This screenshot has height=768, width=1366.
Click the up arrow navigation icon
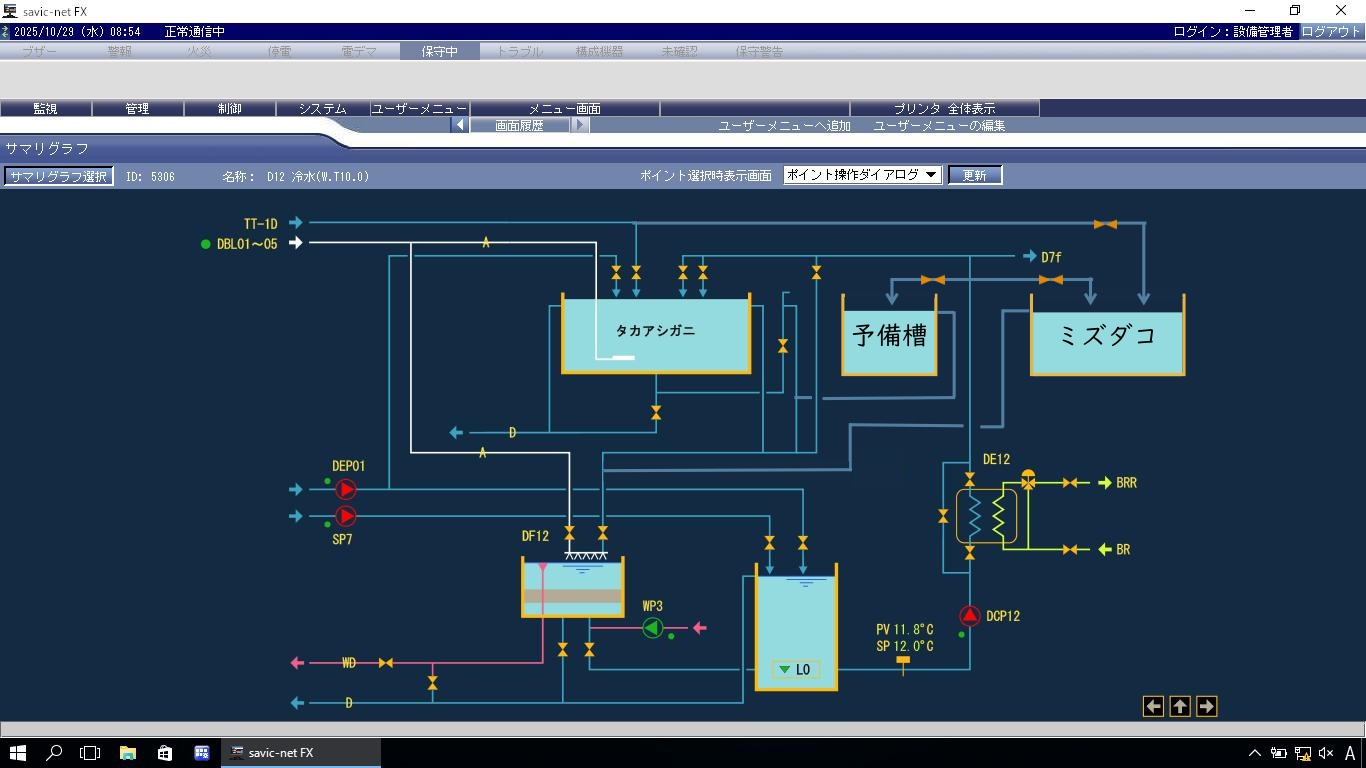(1180, 706)
